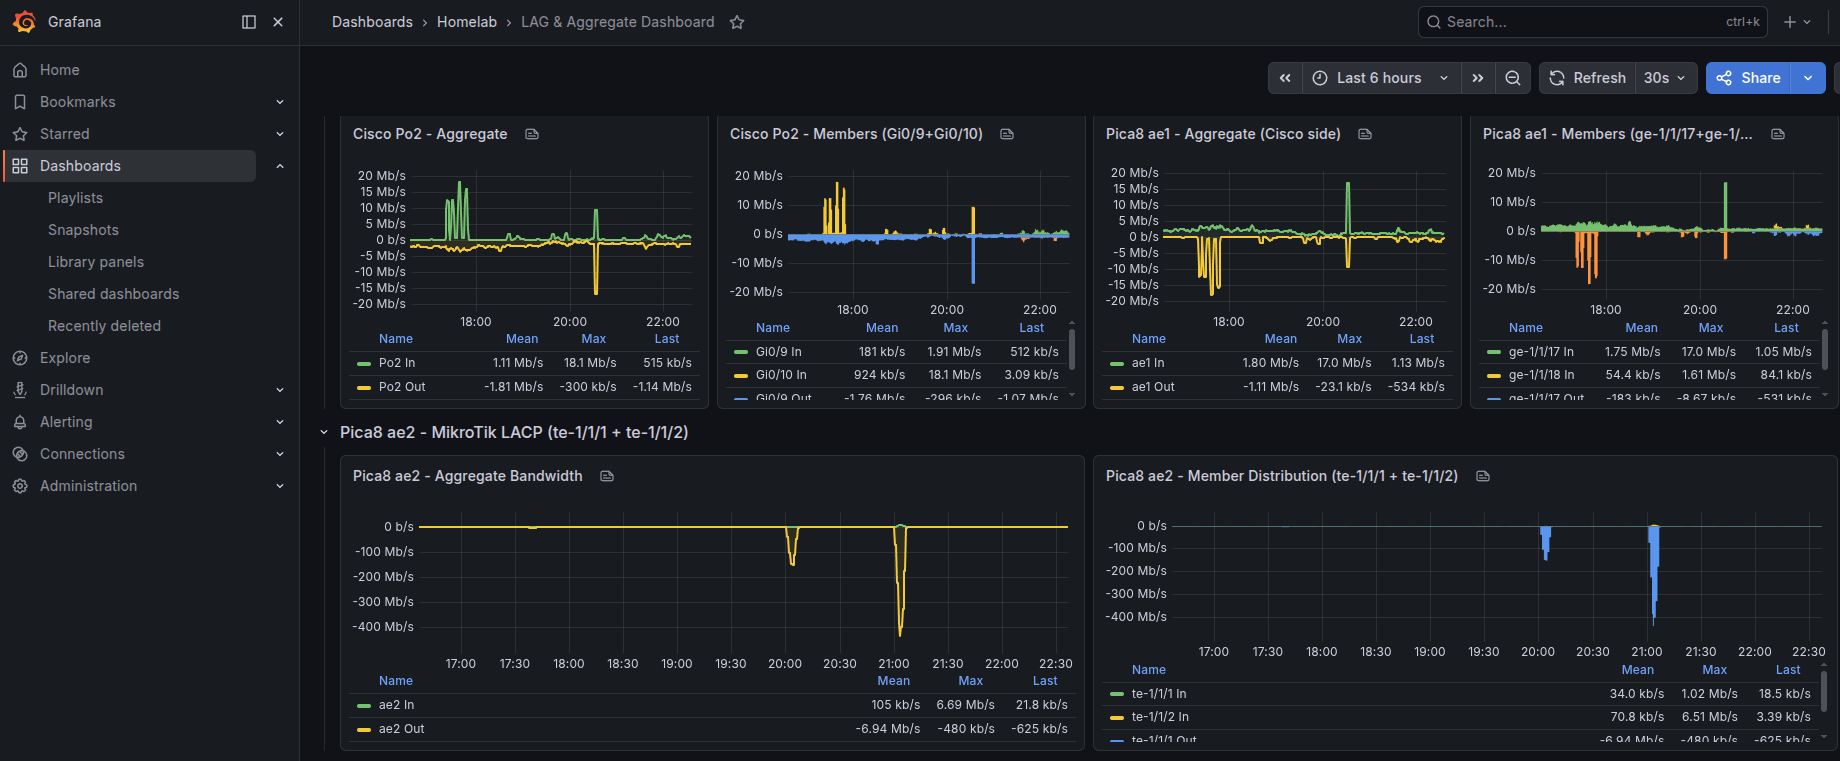Undock the sidebar menu icon
This screenshot has height=761, width=1840.
249,22
